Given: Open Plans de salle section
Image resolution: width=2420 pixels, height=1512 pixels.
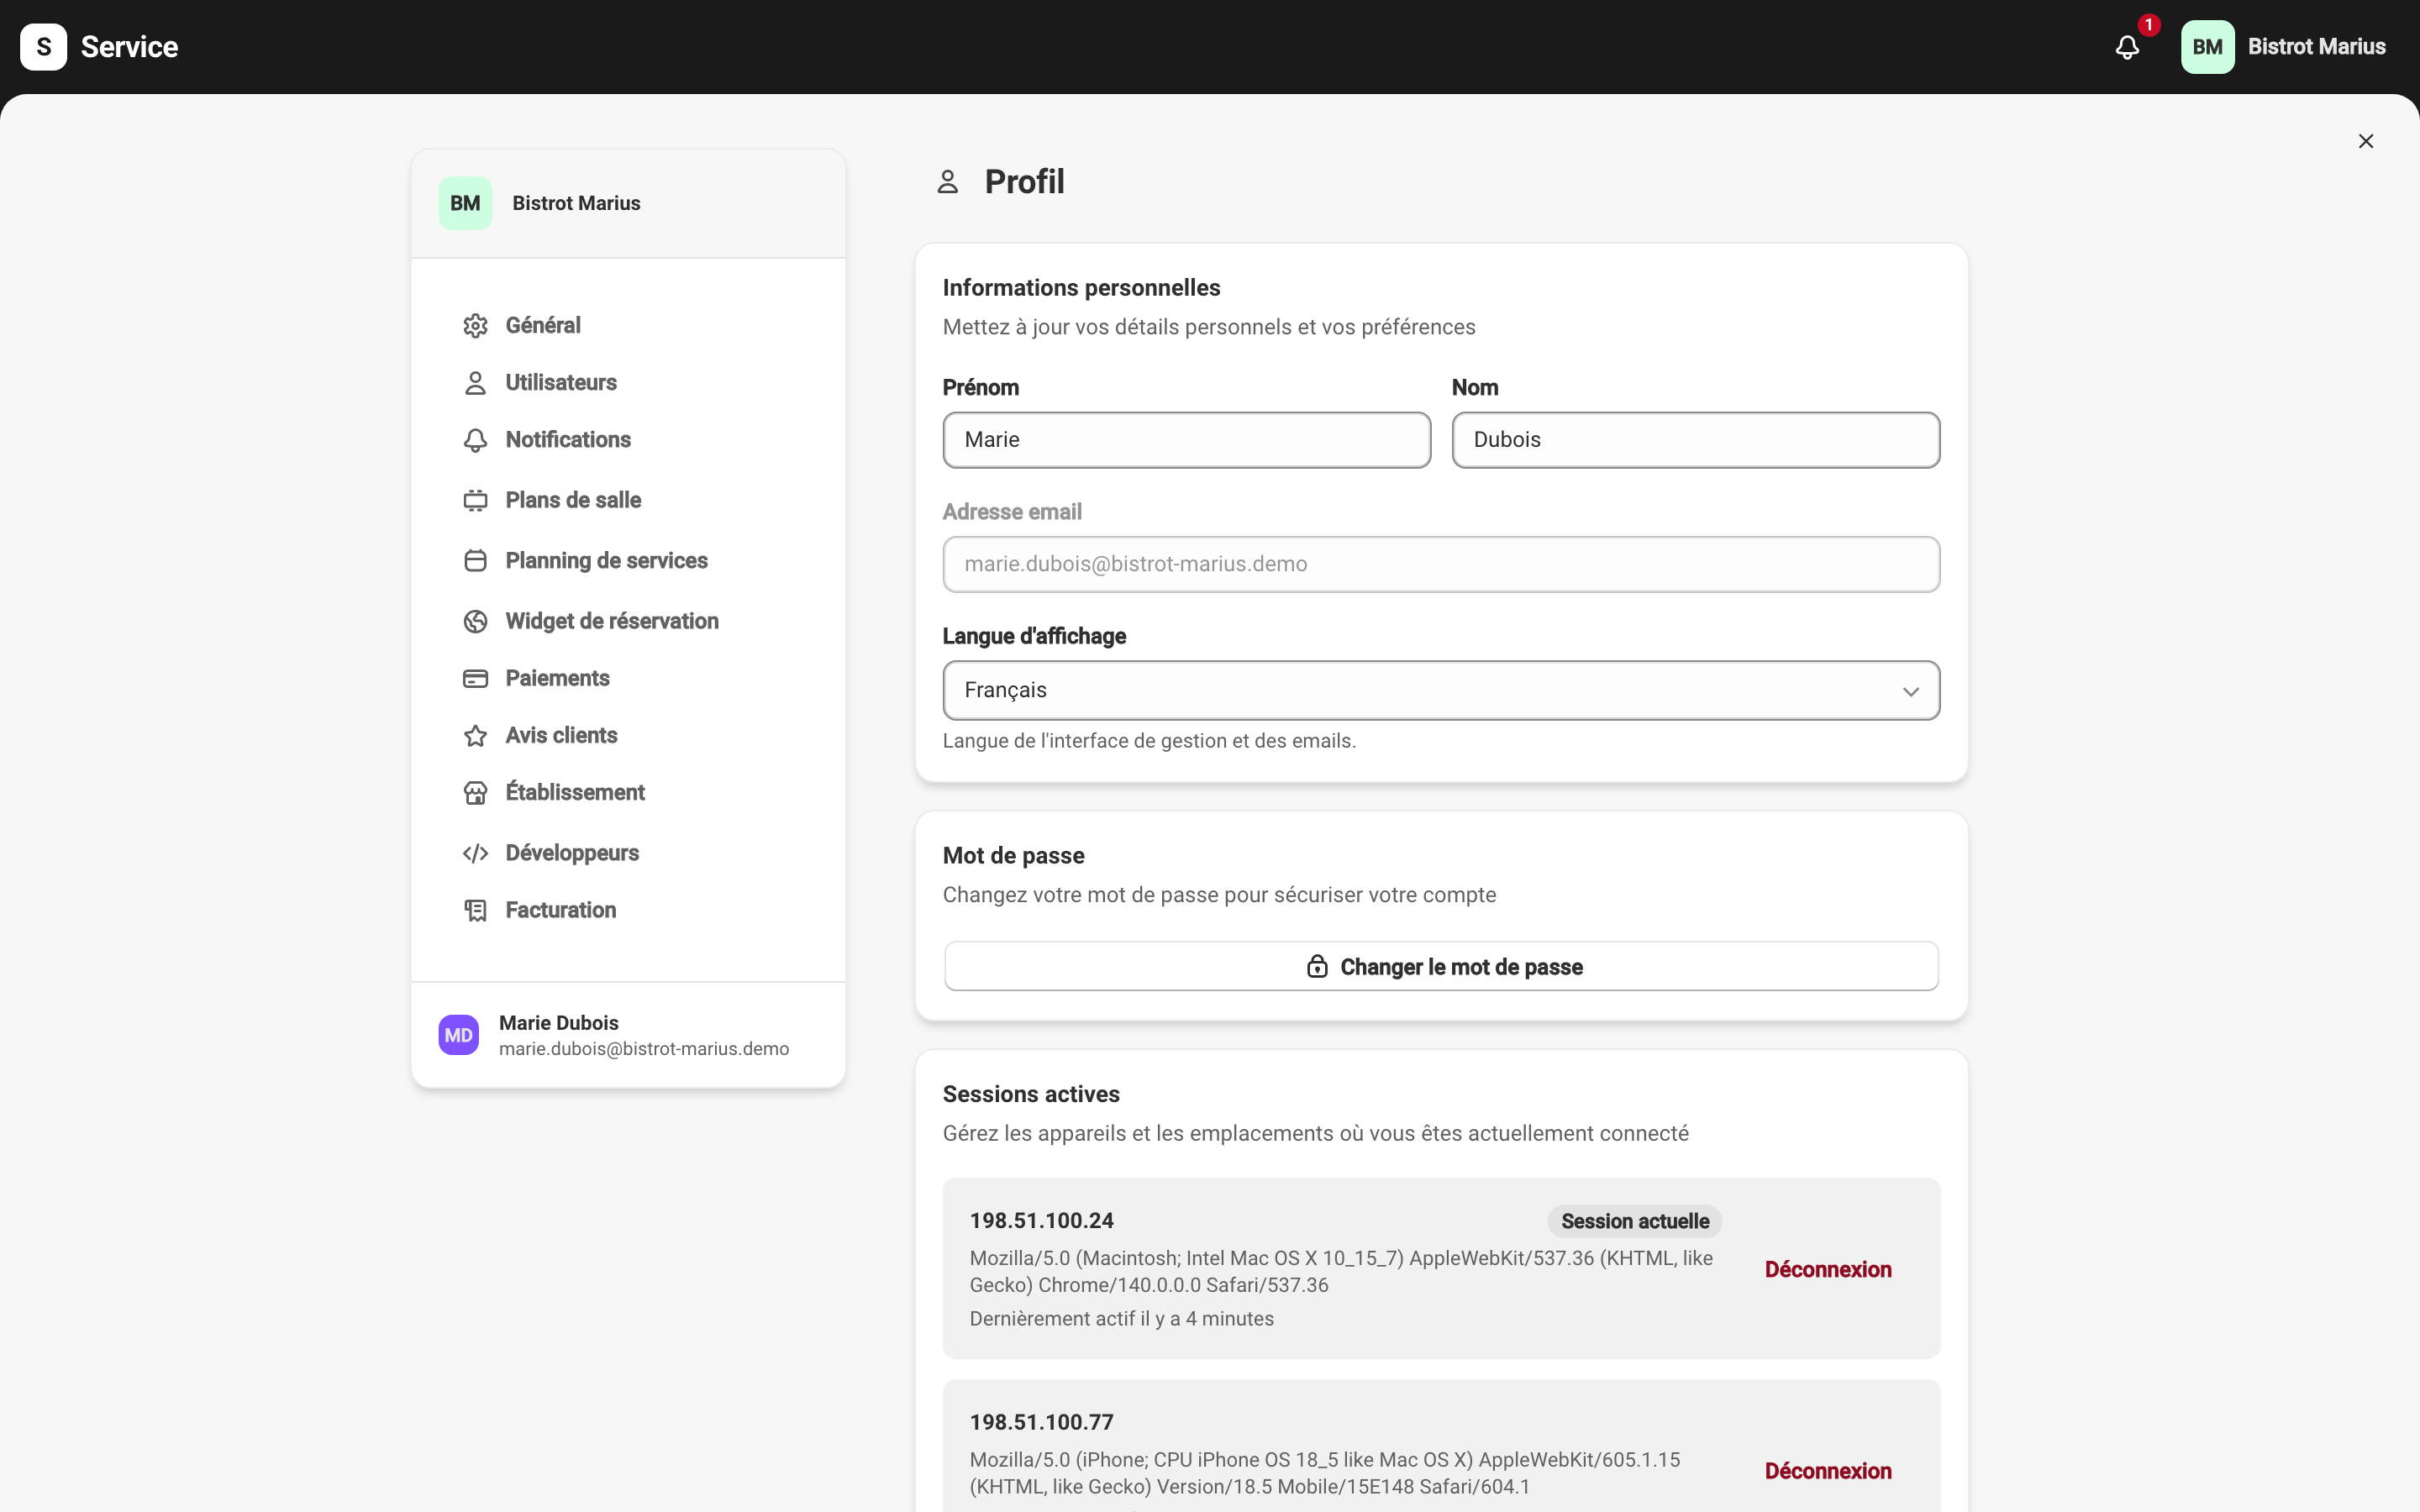Looking at the screenshot, I should point(628,500).
